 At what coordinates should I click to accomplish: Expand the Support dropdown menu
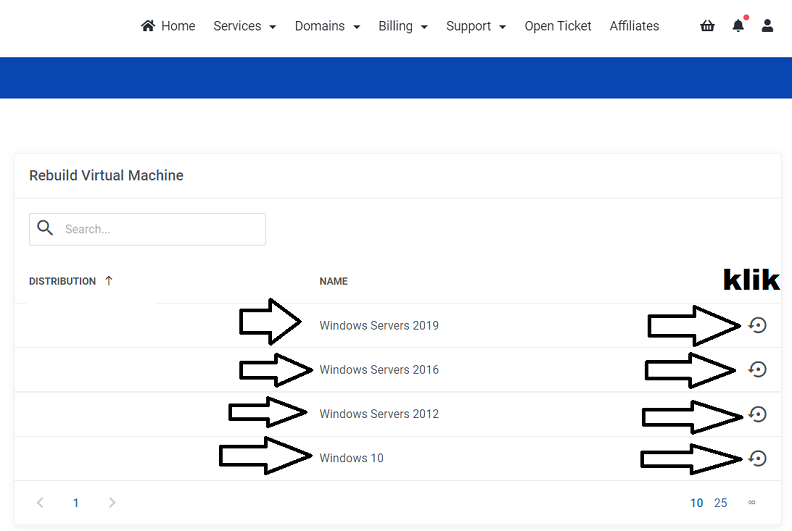(476, 26)
